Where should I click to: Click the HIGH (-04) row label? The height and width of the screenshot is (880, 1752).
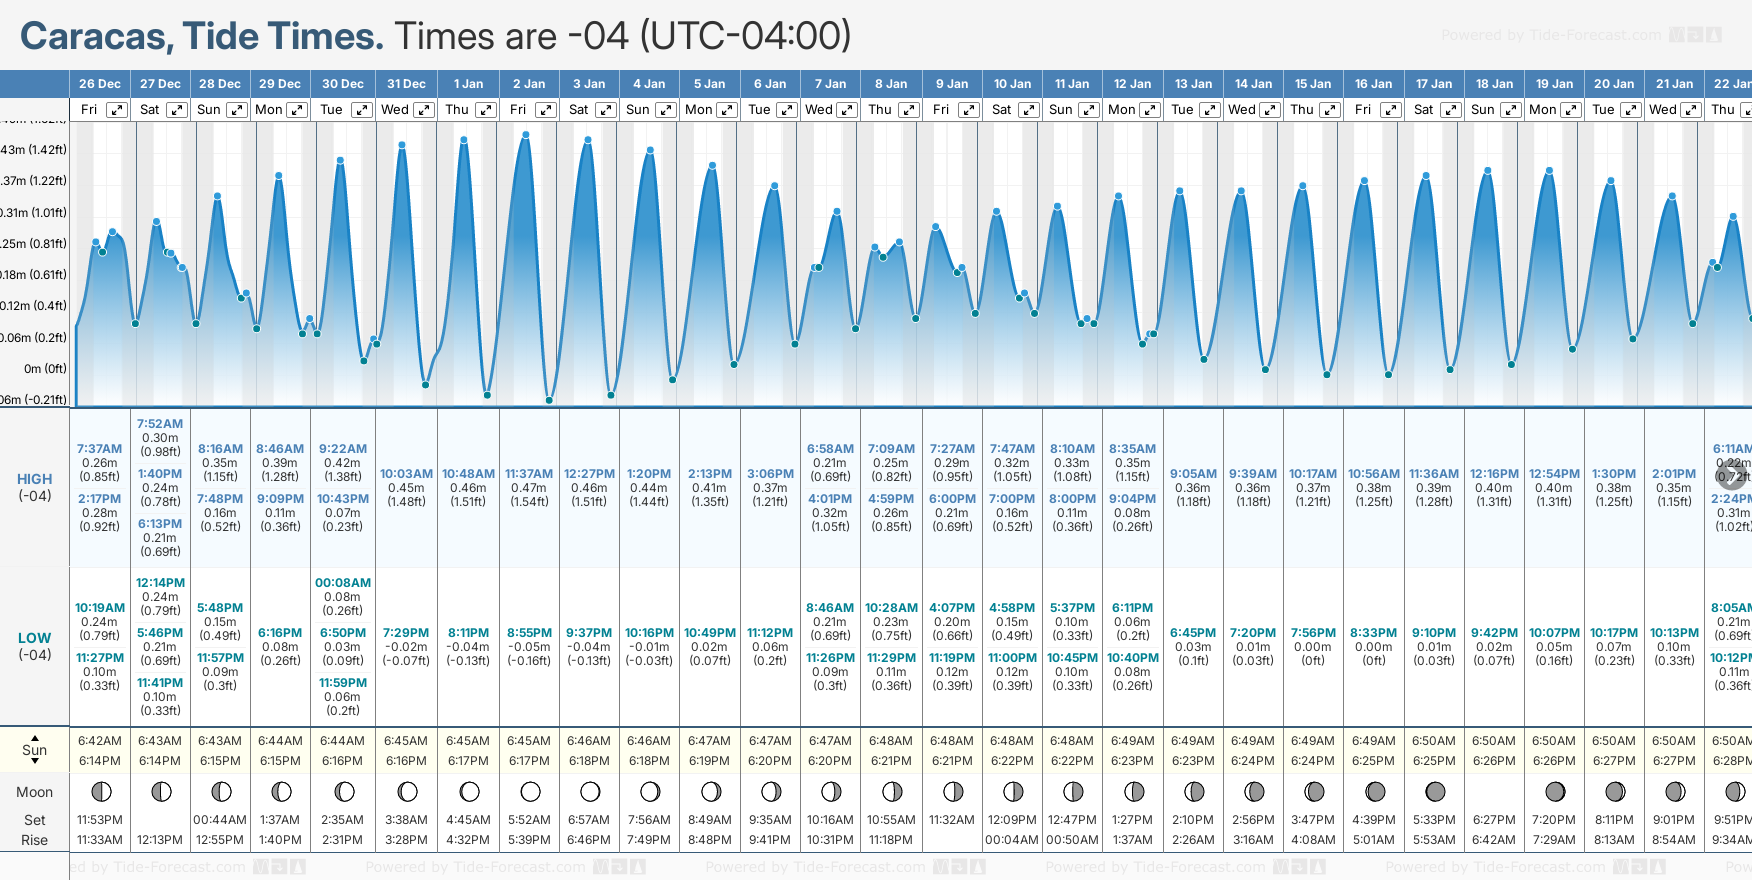(x=34, y=487)
